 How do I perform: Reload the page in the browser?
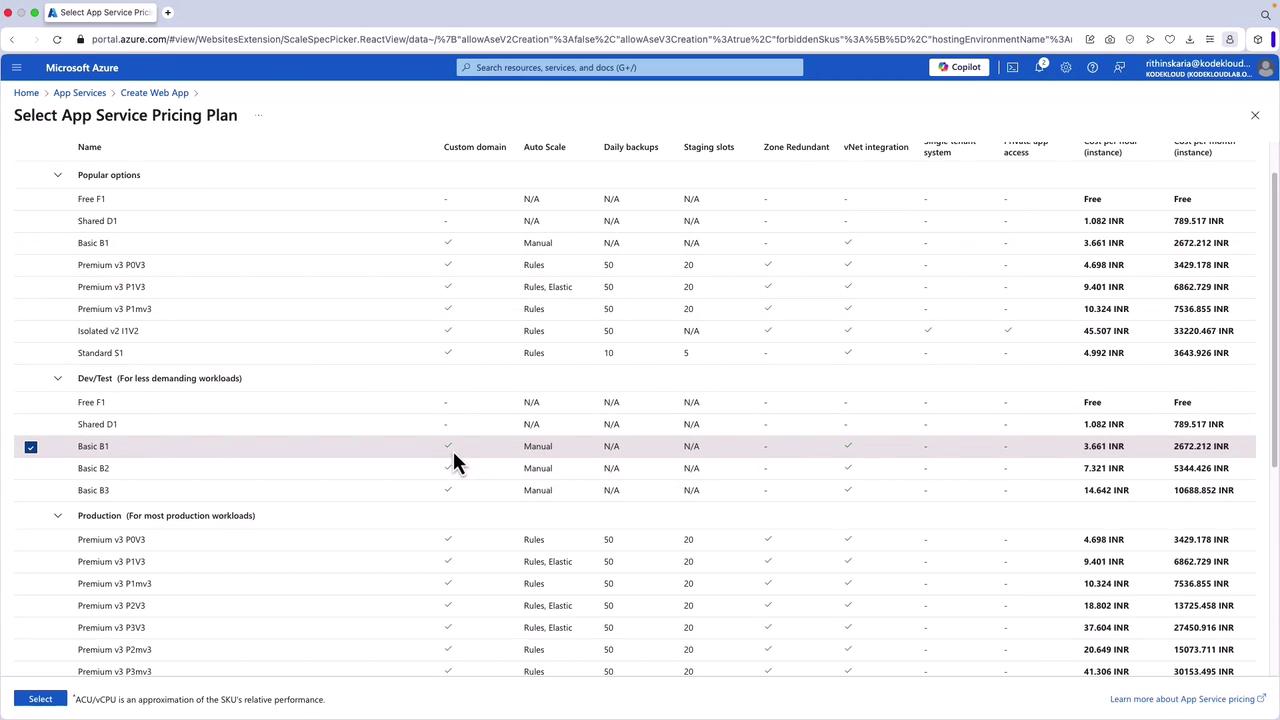(57, 39)
